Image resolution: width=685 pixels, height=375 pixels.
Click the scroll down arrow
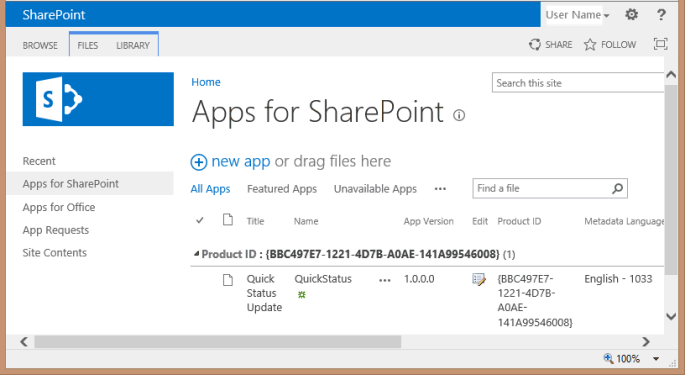pyautogui.click(x=671, y=316)
